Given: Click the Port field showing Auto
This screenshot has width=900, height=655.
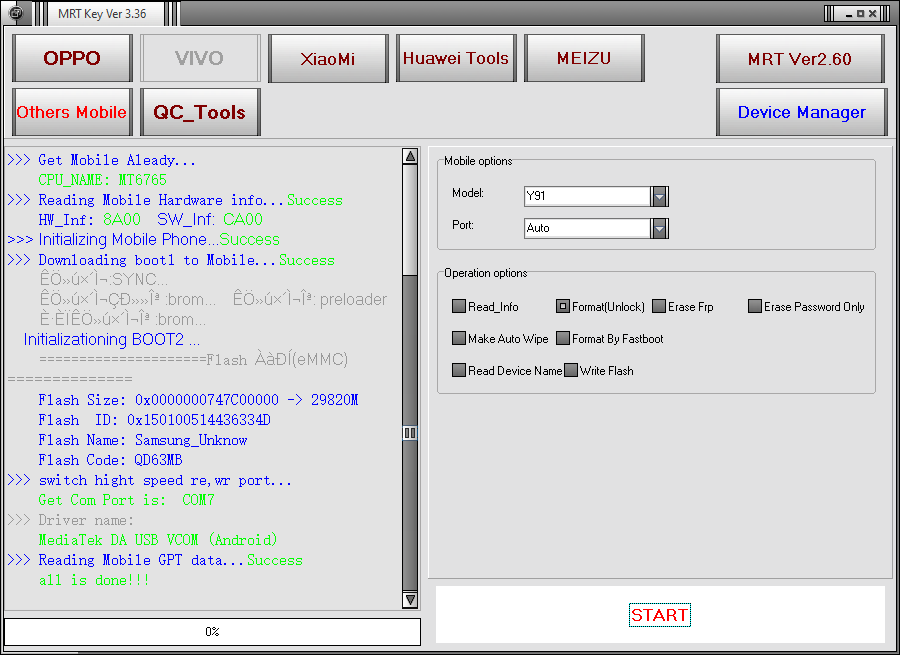Looking at the screenshot, I should [x=587, y=228].
